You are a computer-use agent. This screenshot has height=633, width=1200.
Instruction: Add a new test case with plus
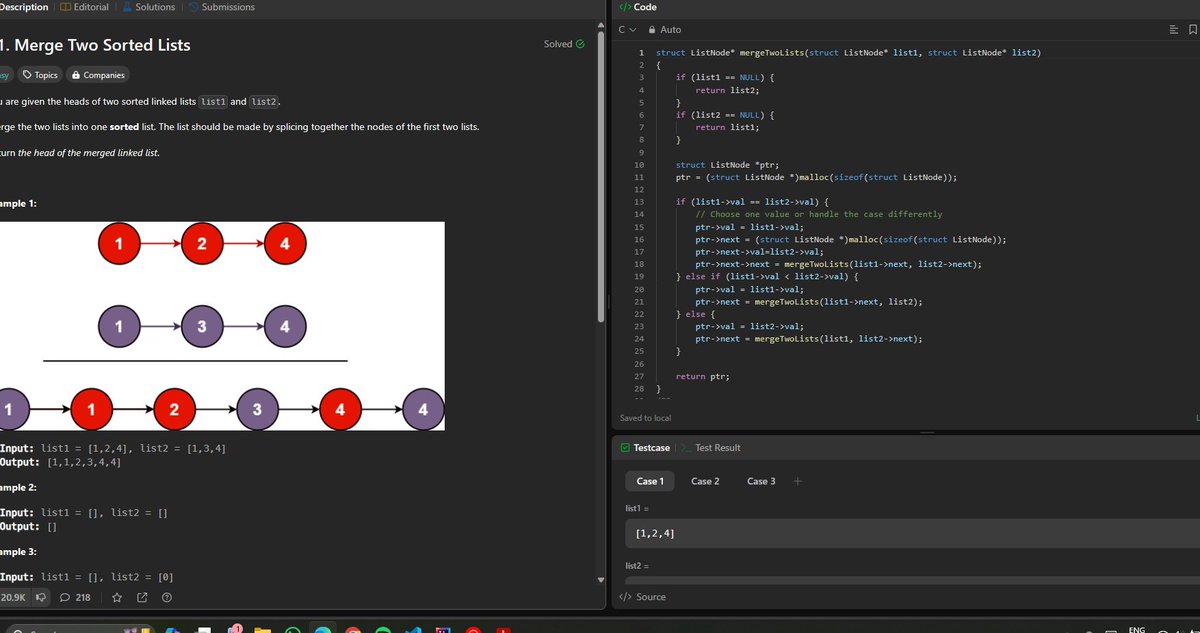tap(797, 481)
